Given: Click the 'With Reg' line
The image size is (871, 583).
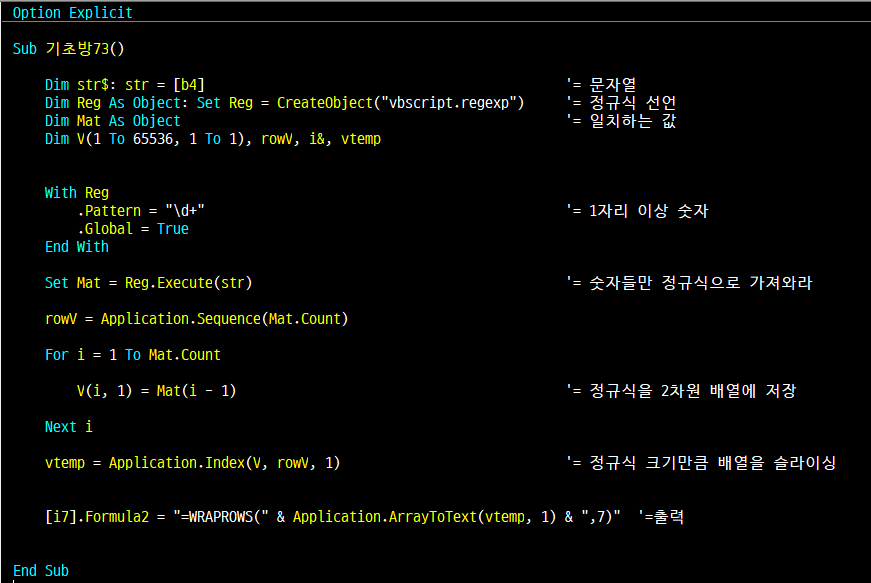Looking at the screenshot, I should pyautogui.click(x=77, y=193).
